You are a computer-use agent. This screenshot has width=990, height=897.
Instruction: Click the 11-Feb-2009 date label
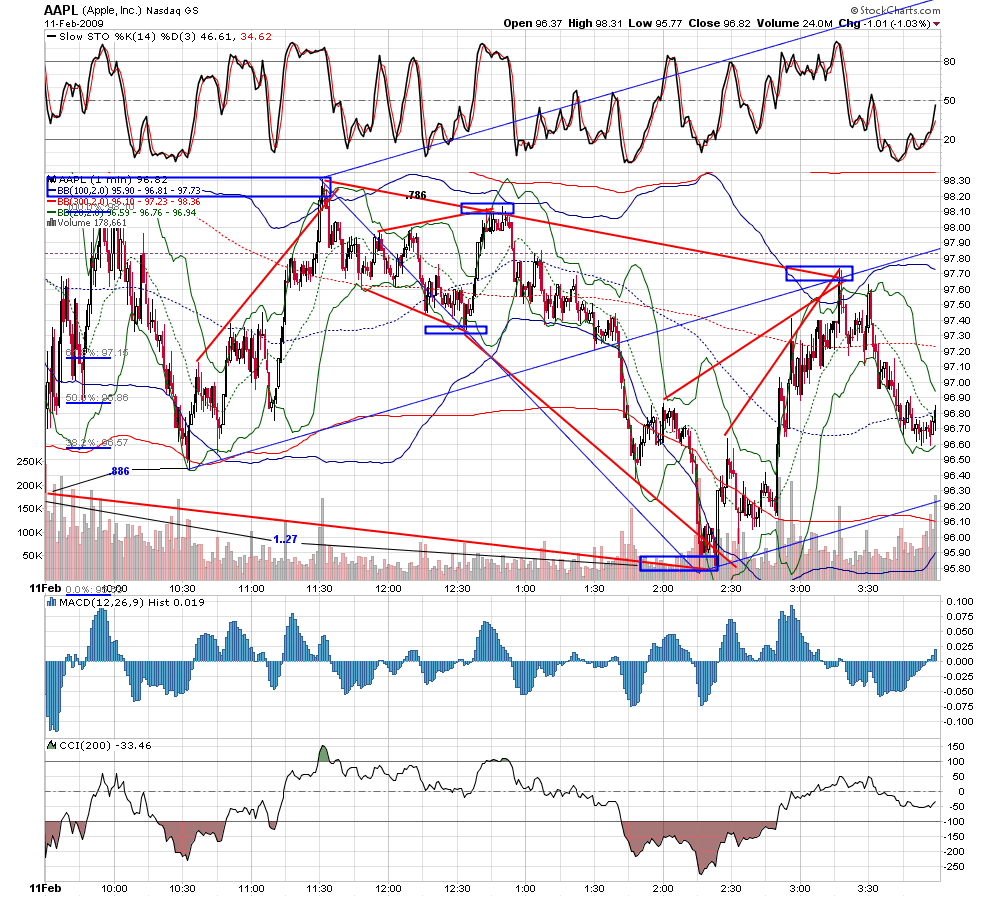[x=74, y=23]
